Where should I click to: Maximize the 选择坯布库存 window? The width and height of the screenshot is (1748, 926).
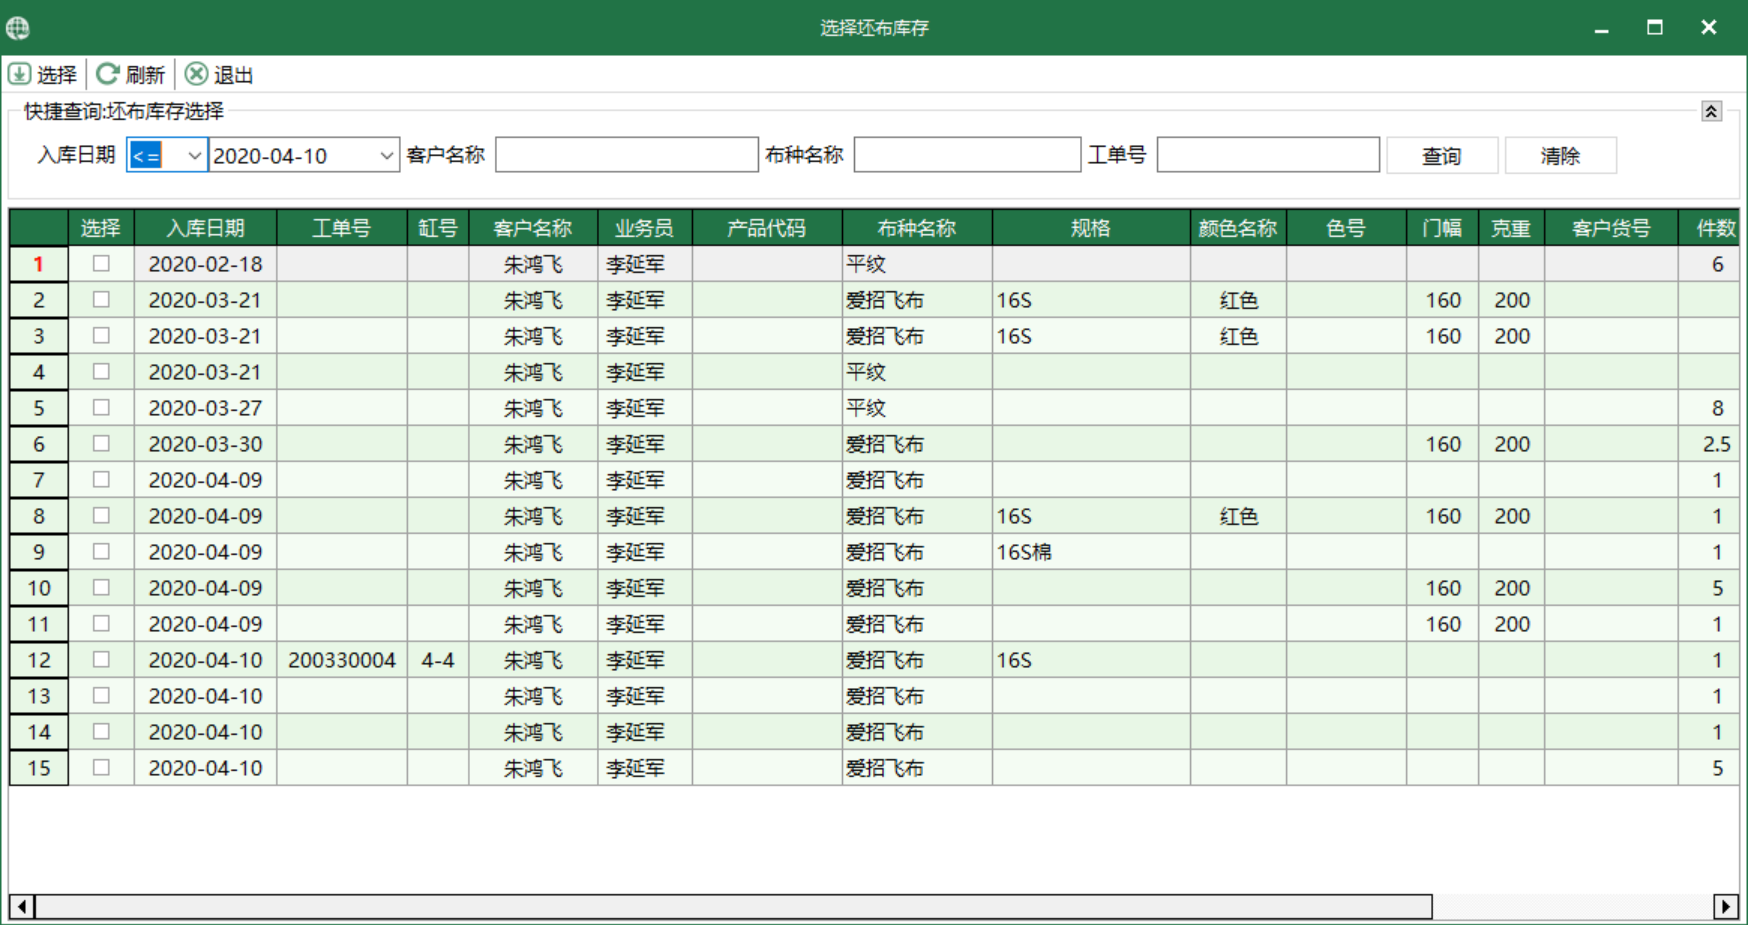coord(1655,28)
